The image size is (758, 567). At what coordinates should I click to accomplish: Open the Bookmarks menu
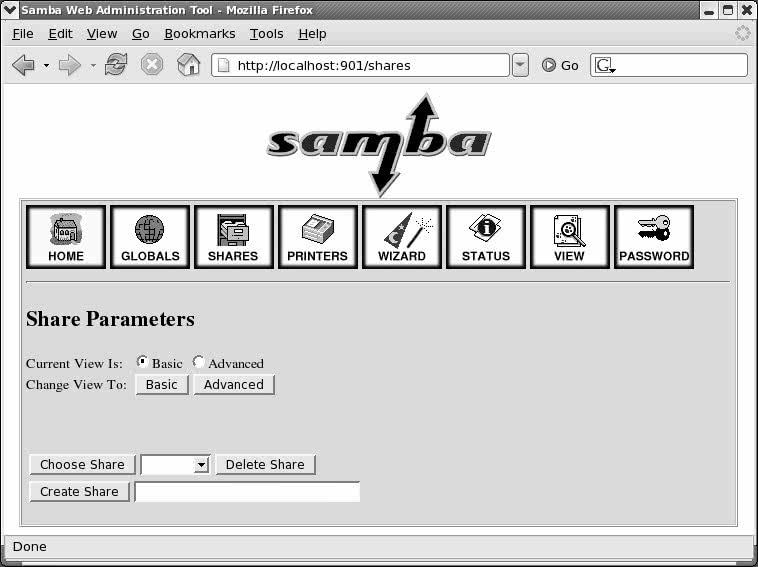click(x=200, y=34)
